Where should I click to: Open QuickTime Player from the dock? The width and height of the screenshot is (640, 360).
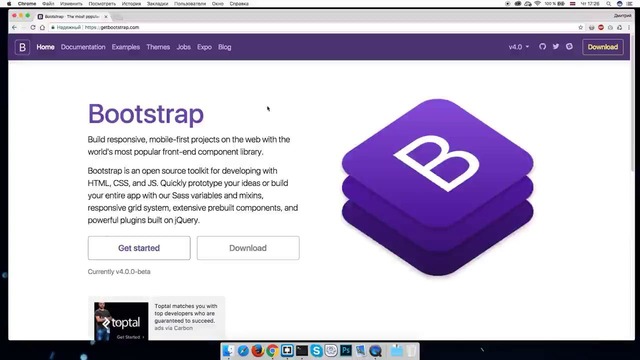point(375,351)
